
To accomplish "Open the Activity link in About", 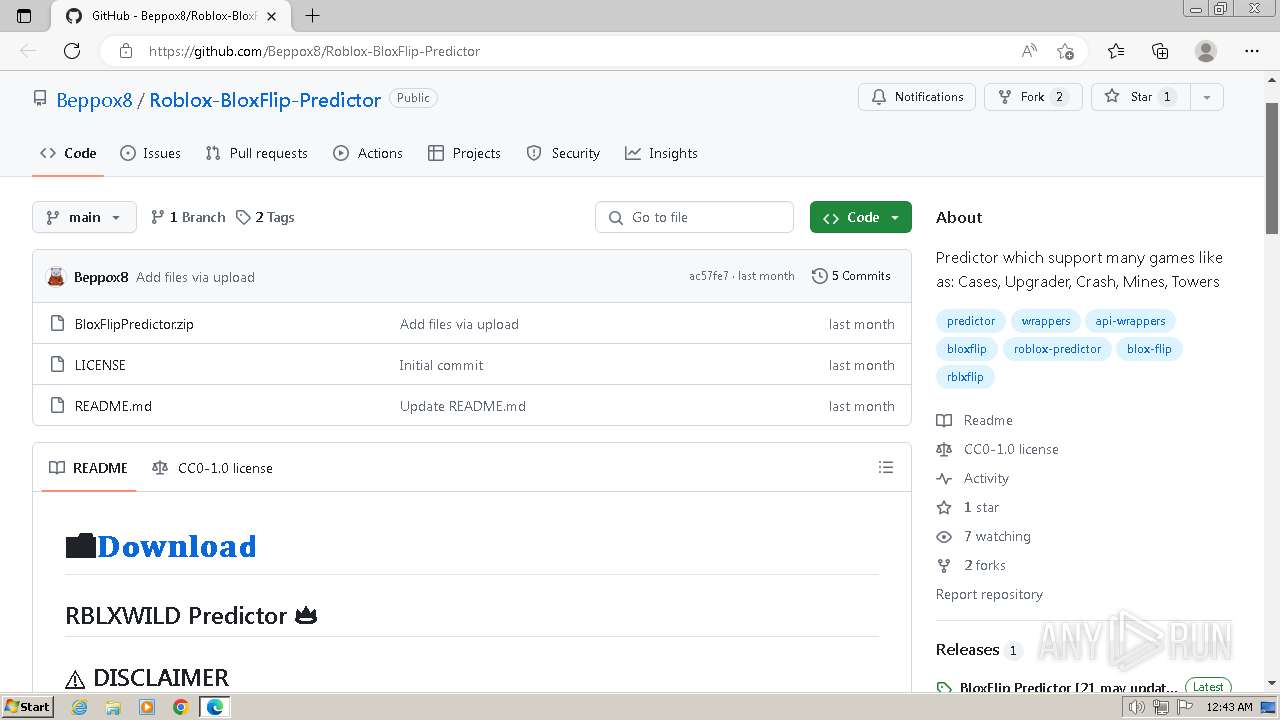I will coord(986,478).
